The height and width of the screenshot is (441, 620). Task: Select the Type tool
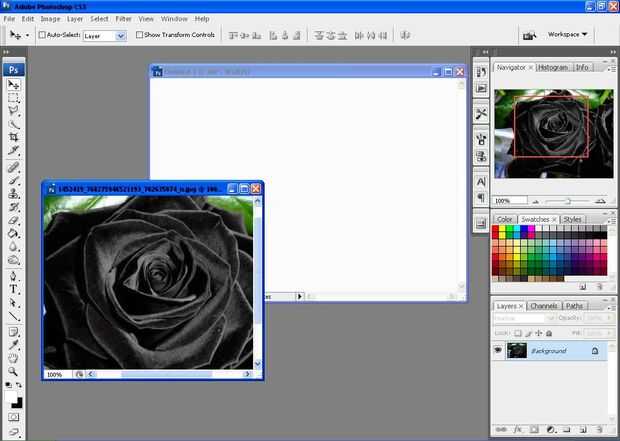coord(13,289)
